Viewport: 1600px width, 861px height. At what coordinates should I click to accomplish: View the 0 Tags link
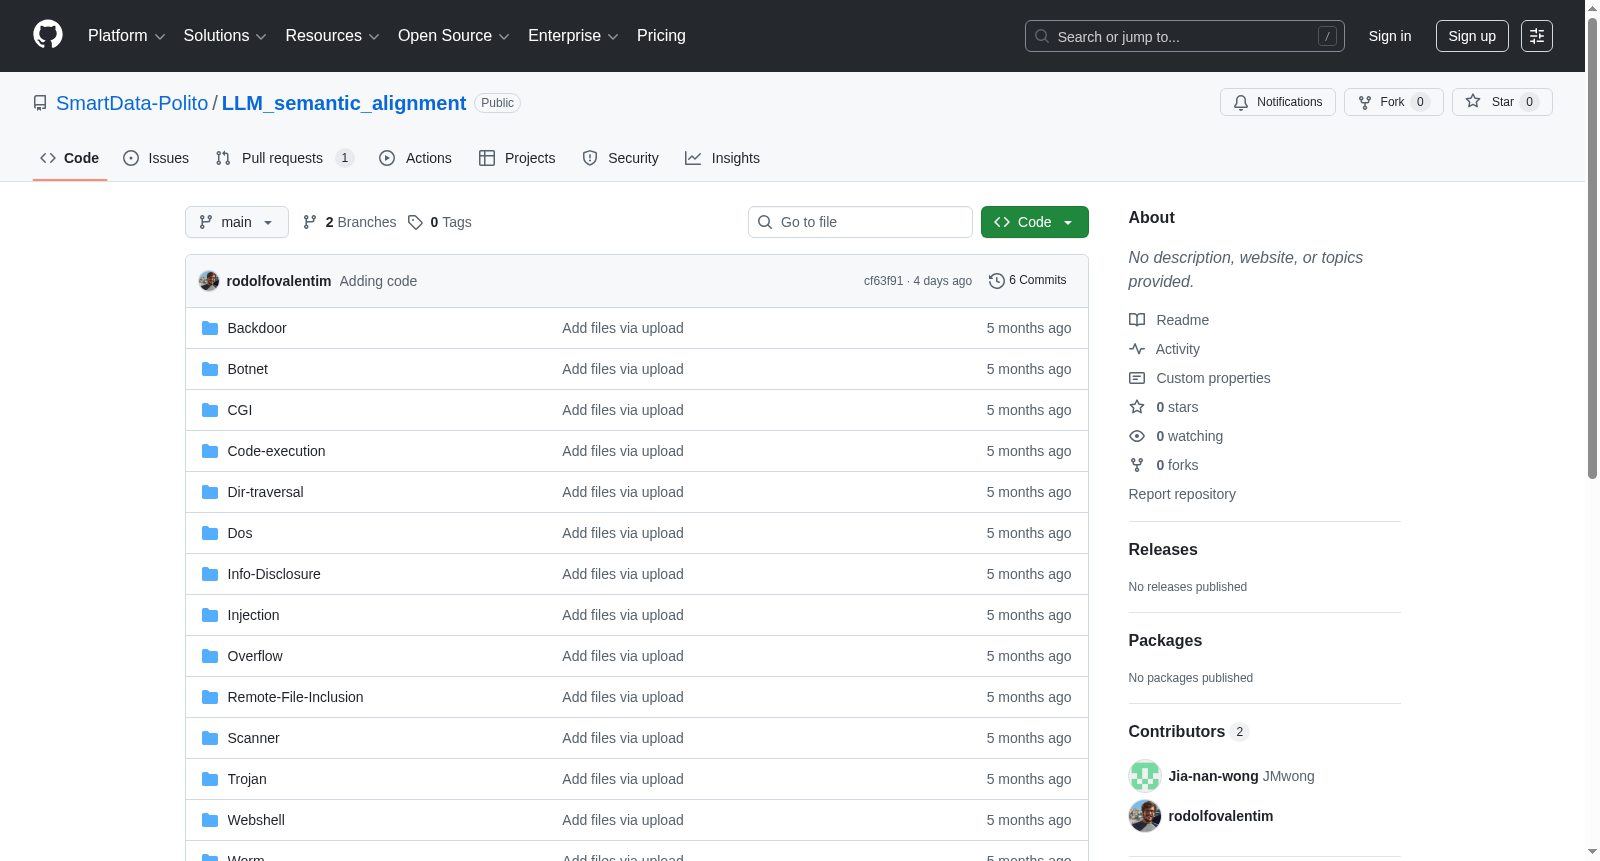pos(440,222)
